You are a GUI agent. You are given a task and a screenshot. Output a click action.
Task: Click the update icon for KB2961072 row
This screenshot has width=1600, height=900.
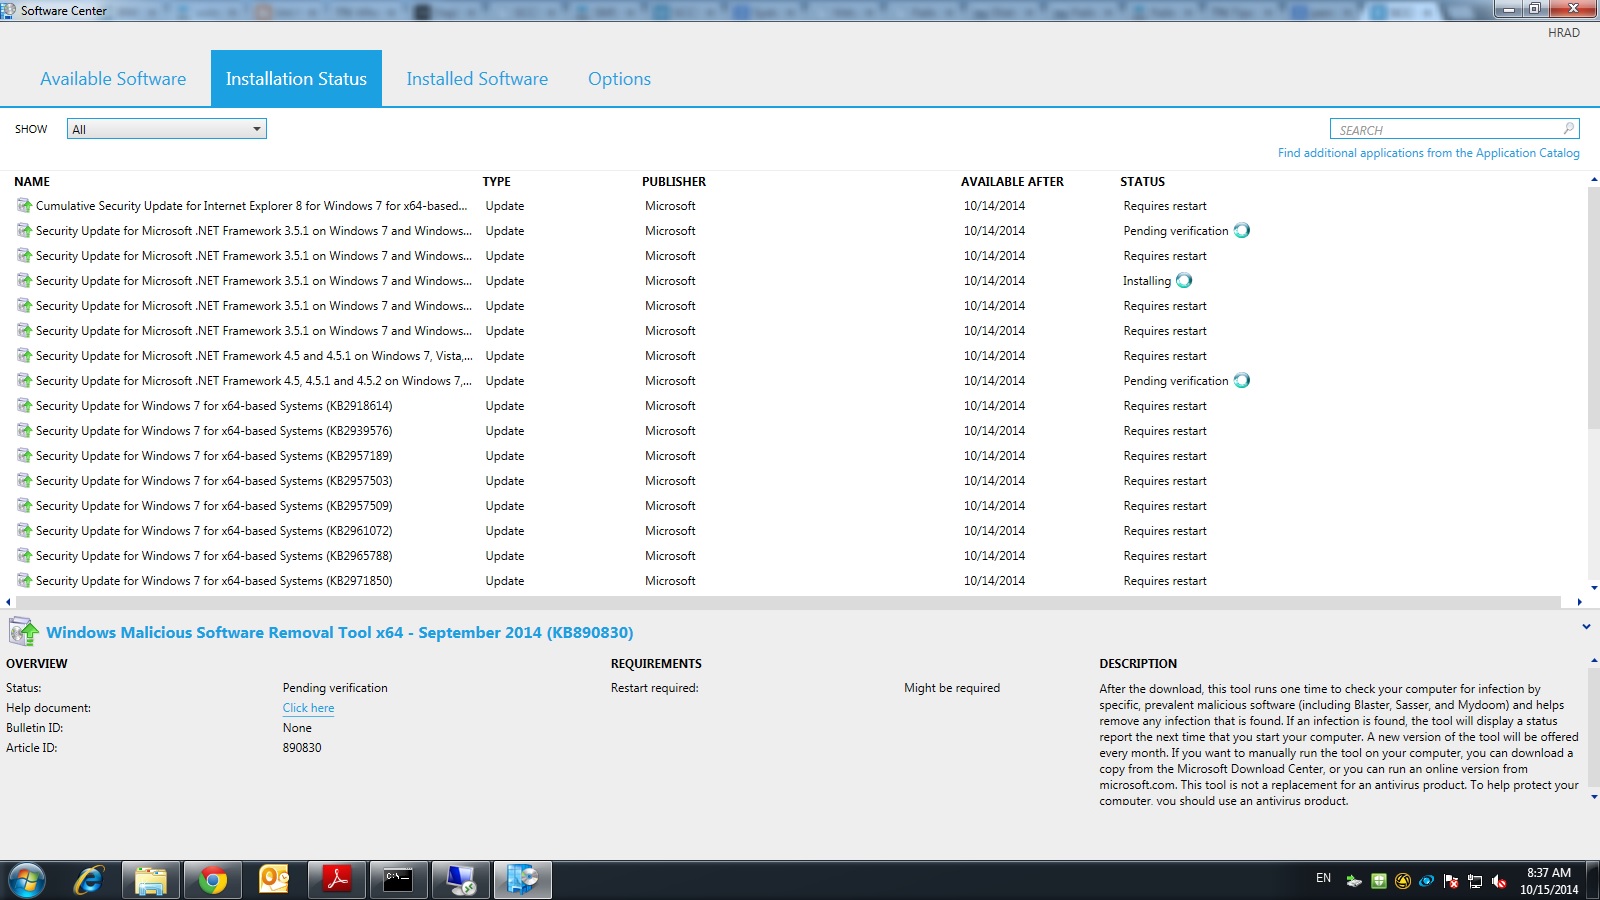pyautogui.click(x=24, y=531)
